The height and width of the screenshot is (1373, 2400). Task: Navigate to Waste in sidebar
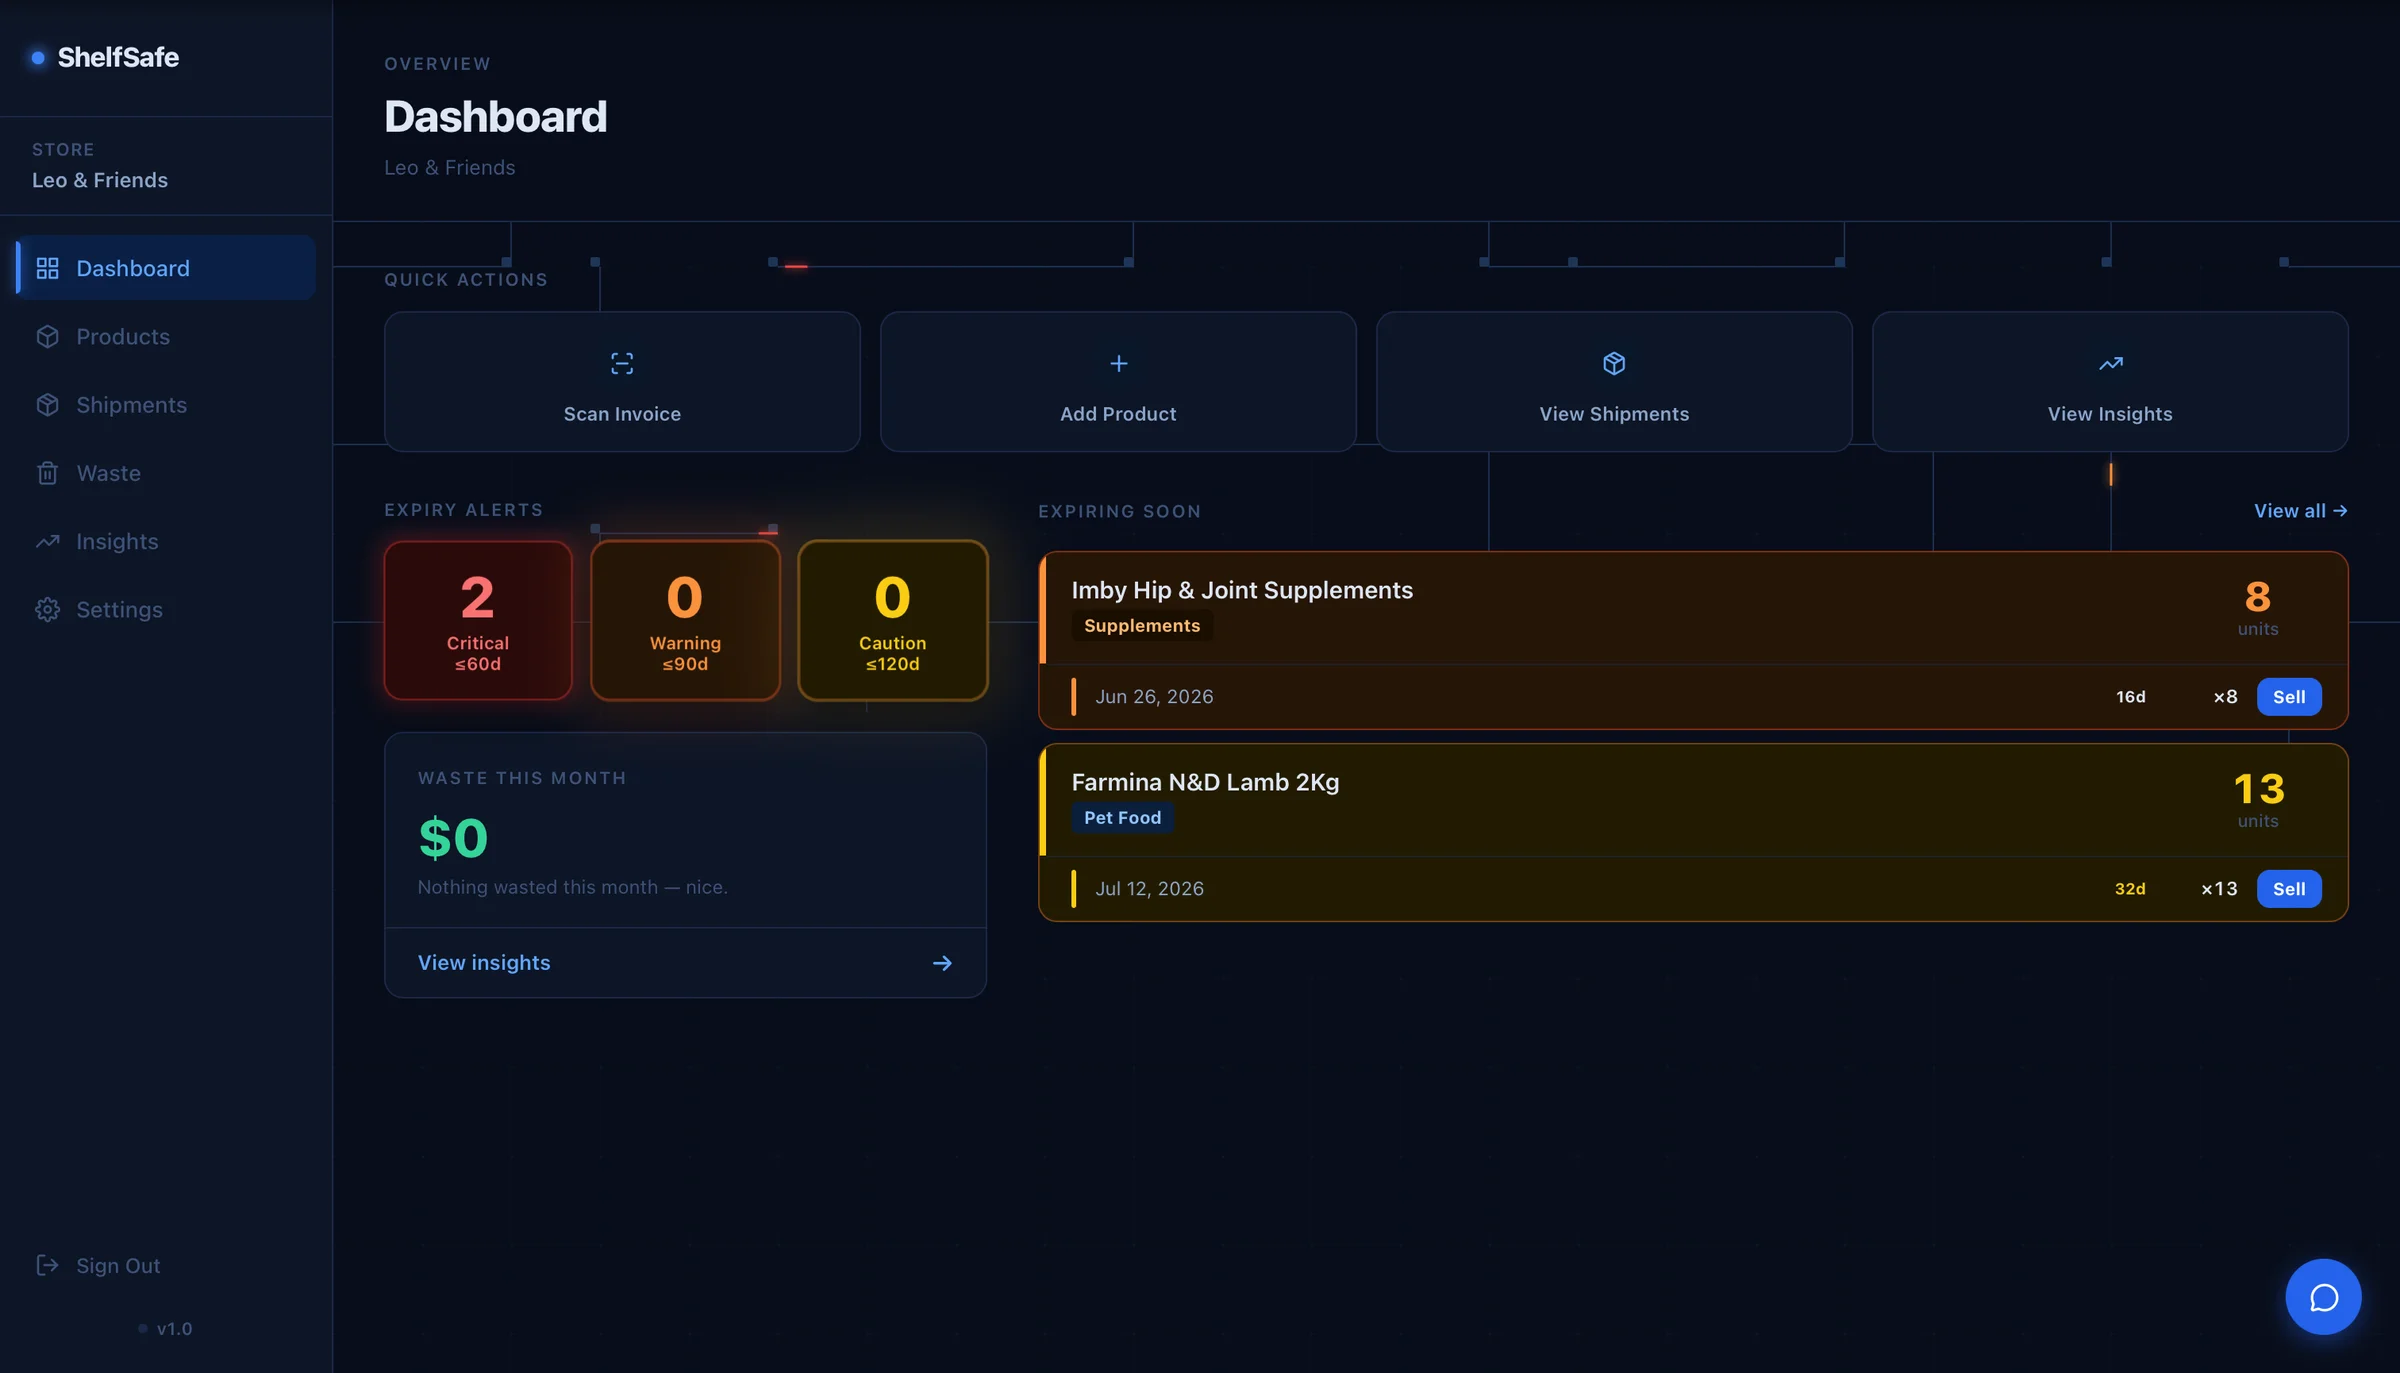(x=166, y=473)
